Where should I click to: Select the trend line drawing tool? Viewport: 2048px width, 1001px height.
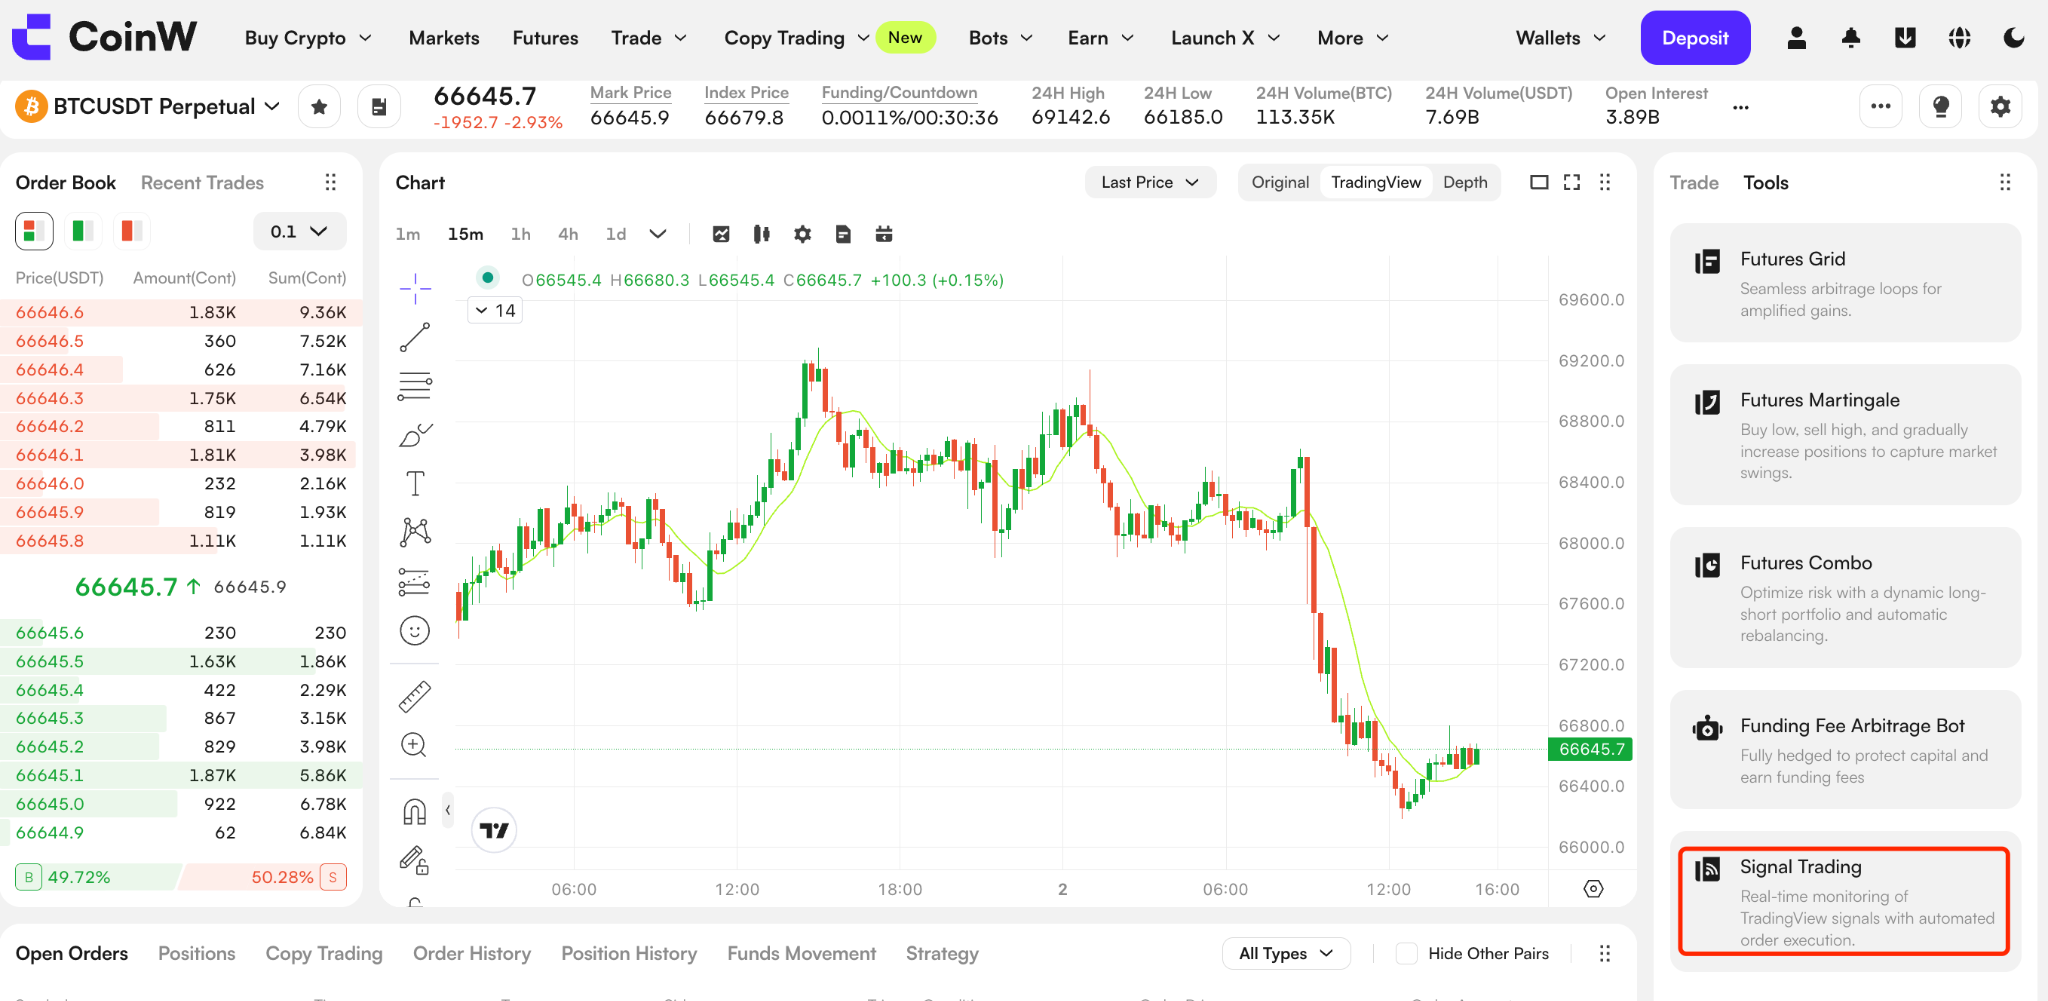415,337
